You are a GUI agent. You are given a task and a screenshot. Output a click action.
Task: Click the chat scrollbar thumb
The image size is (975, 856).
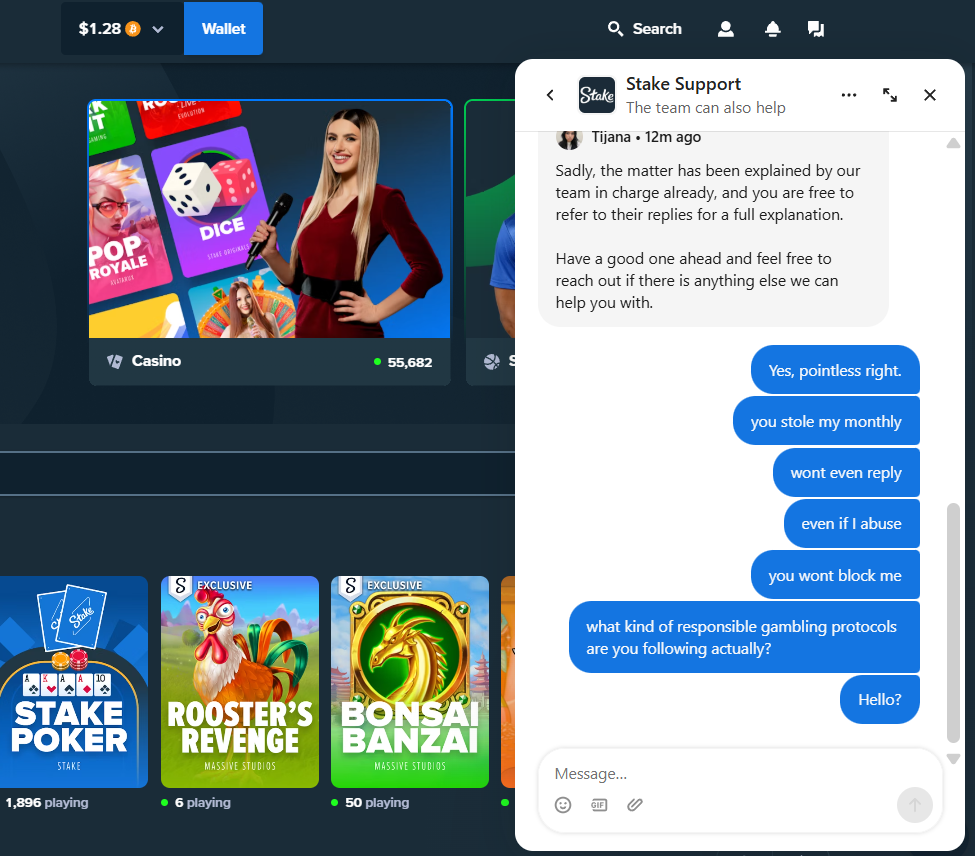[x=953, y=623]
